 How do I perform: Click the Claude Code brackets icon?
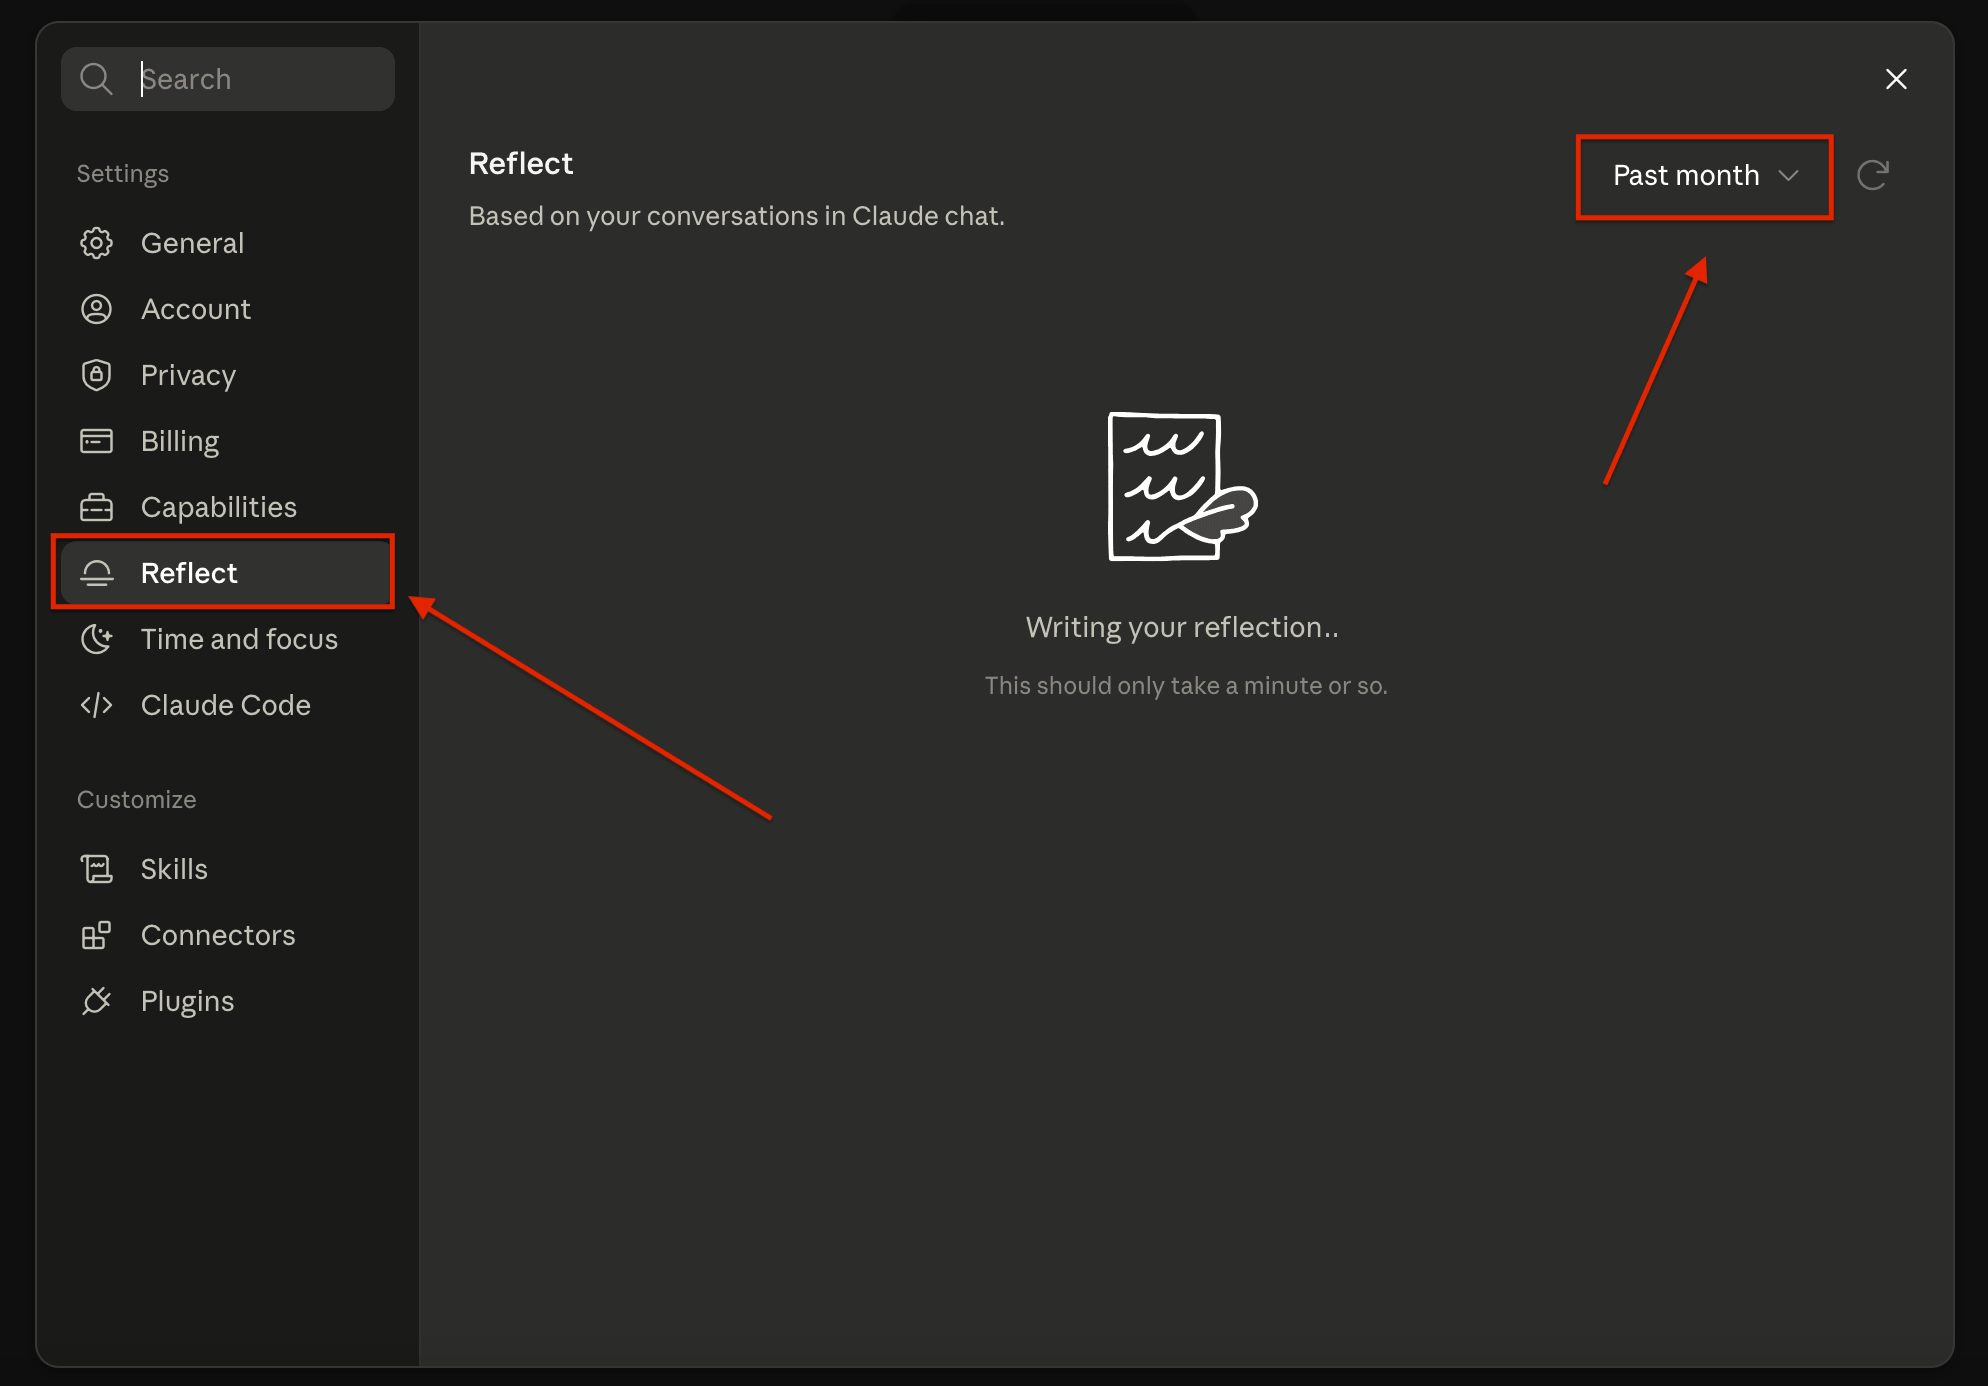pos(96,705)
